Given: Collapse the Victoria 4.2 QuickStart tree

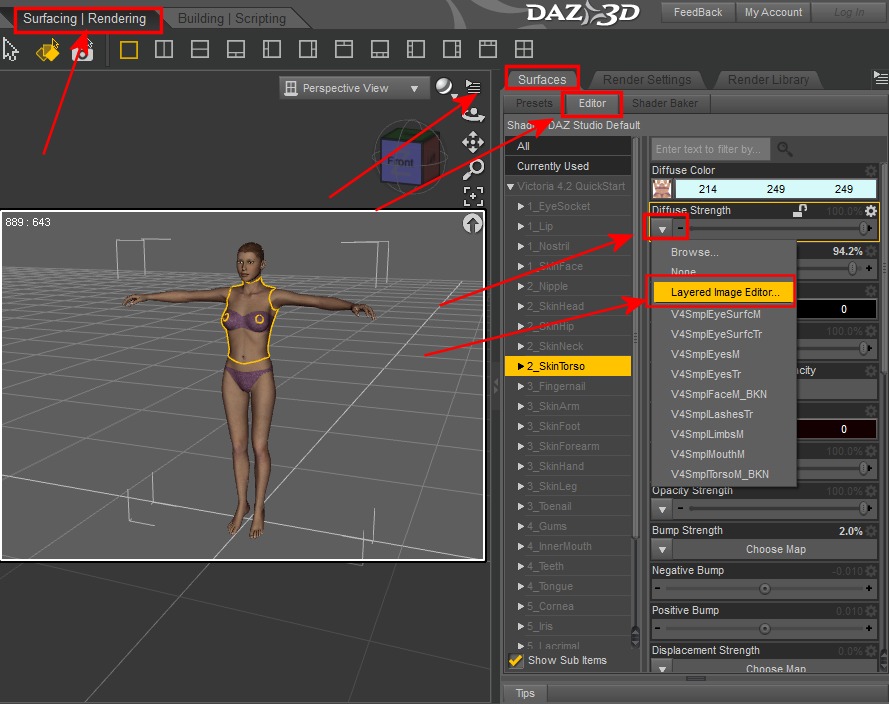Looking at the screenshot, I should click(x=510, y=186).
